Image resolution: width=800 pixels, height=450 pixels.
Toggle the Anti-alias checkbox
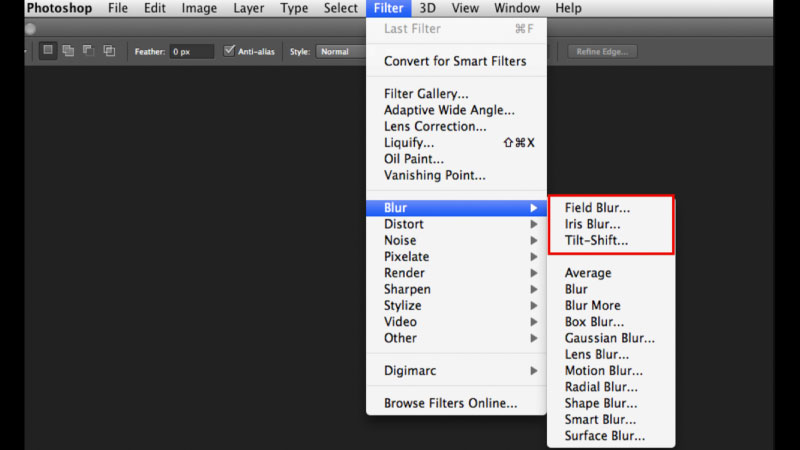pyautogui.click(x=229, y=51)
